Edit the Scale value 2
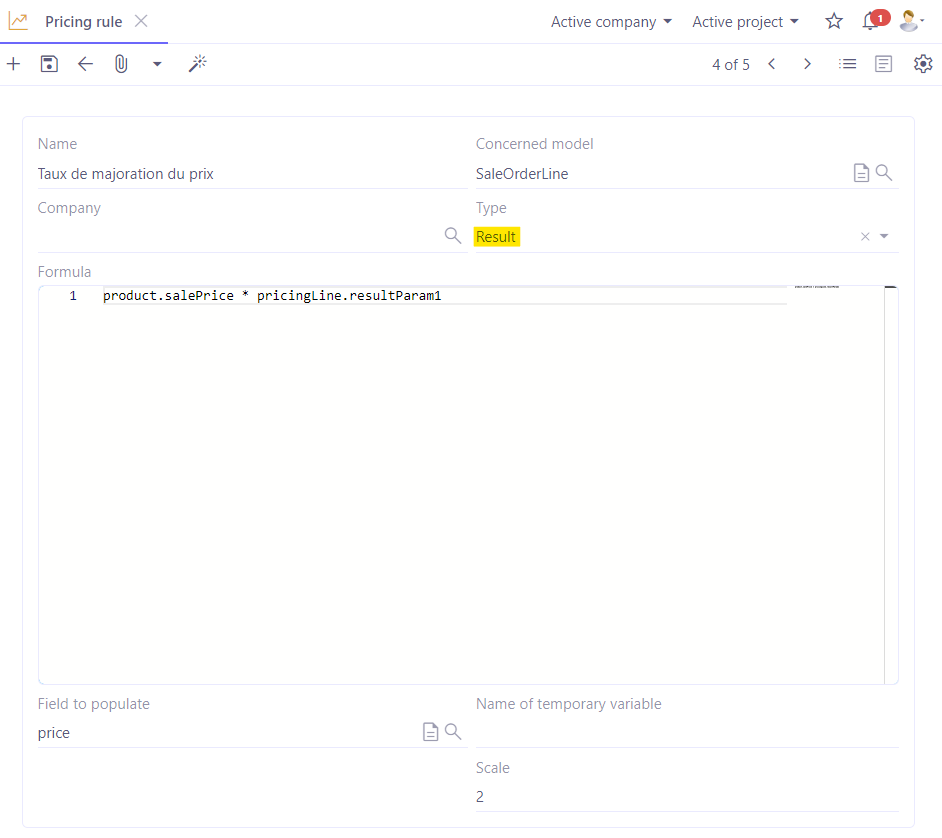This screenshot has height=838, width=942. tap(687, 797)
